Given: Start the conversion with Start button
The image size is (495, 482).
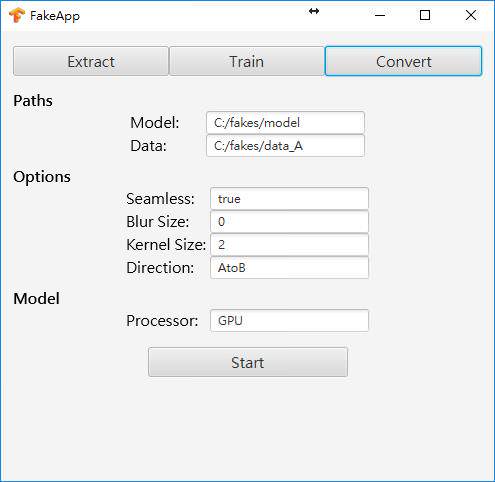Looking at the screenshot, I should pos(248,362).
